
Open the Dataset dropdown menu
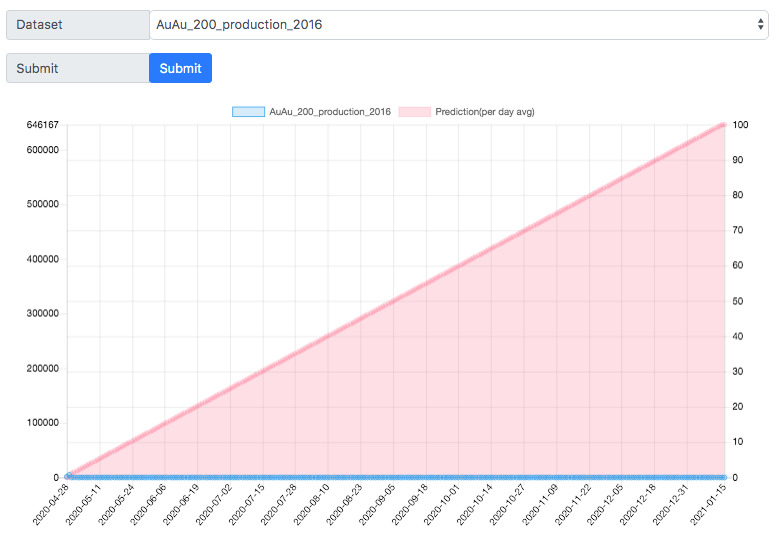coord(459,25)
